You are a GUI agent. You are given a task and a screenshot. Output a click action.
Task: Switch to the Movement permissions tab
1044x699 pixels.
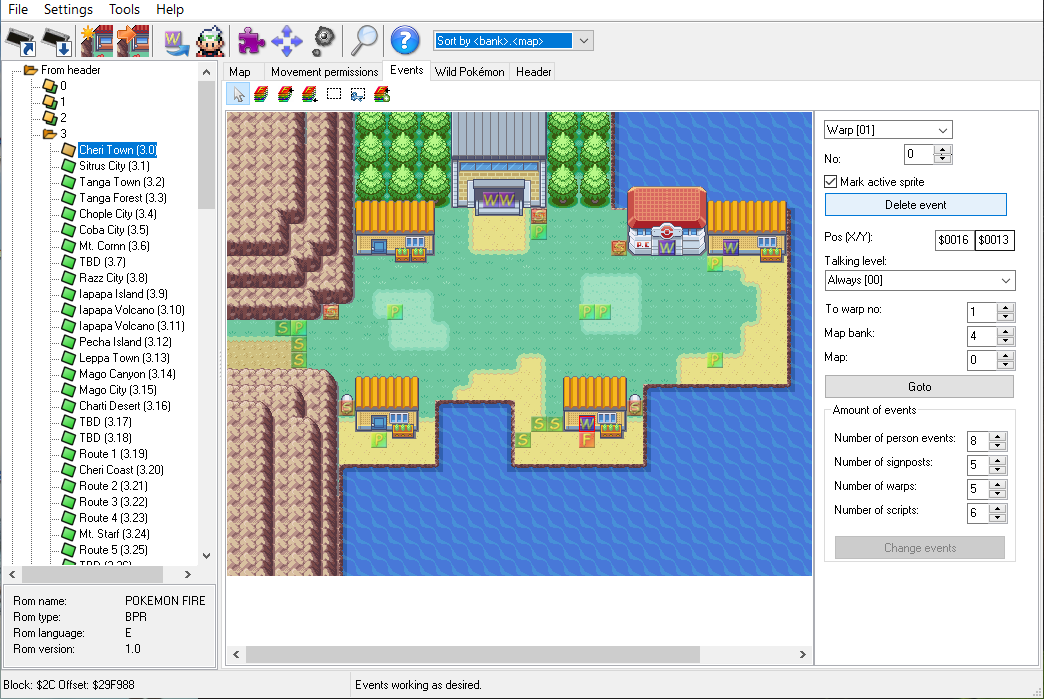coord(324,72)
